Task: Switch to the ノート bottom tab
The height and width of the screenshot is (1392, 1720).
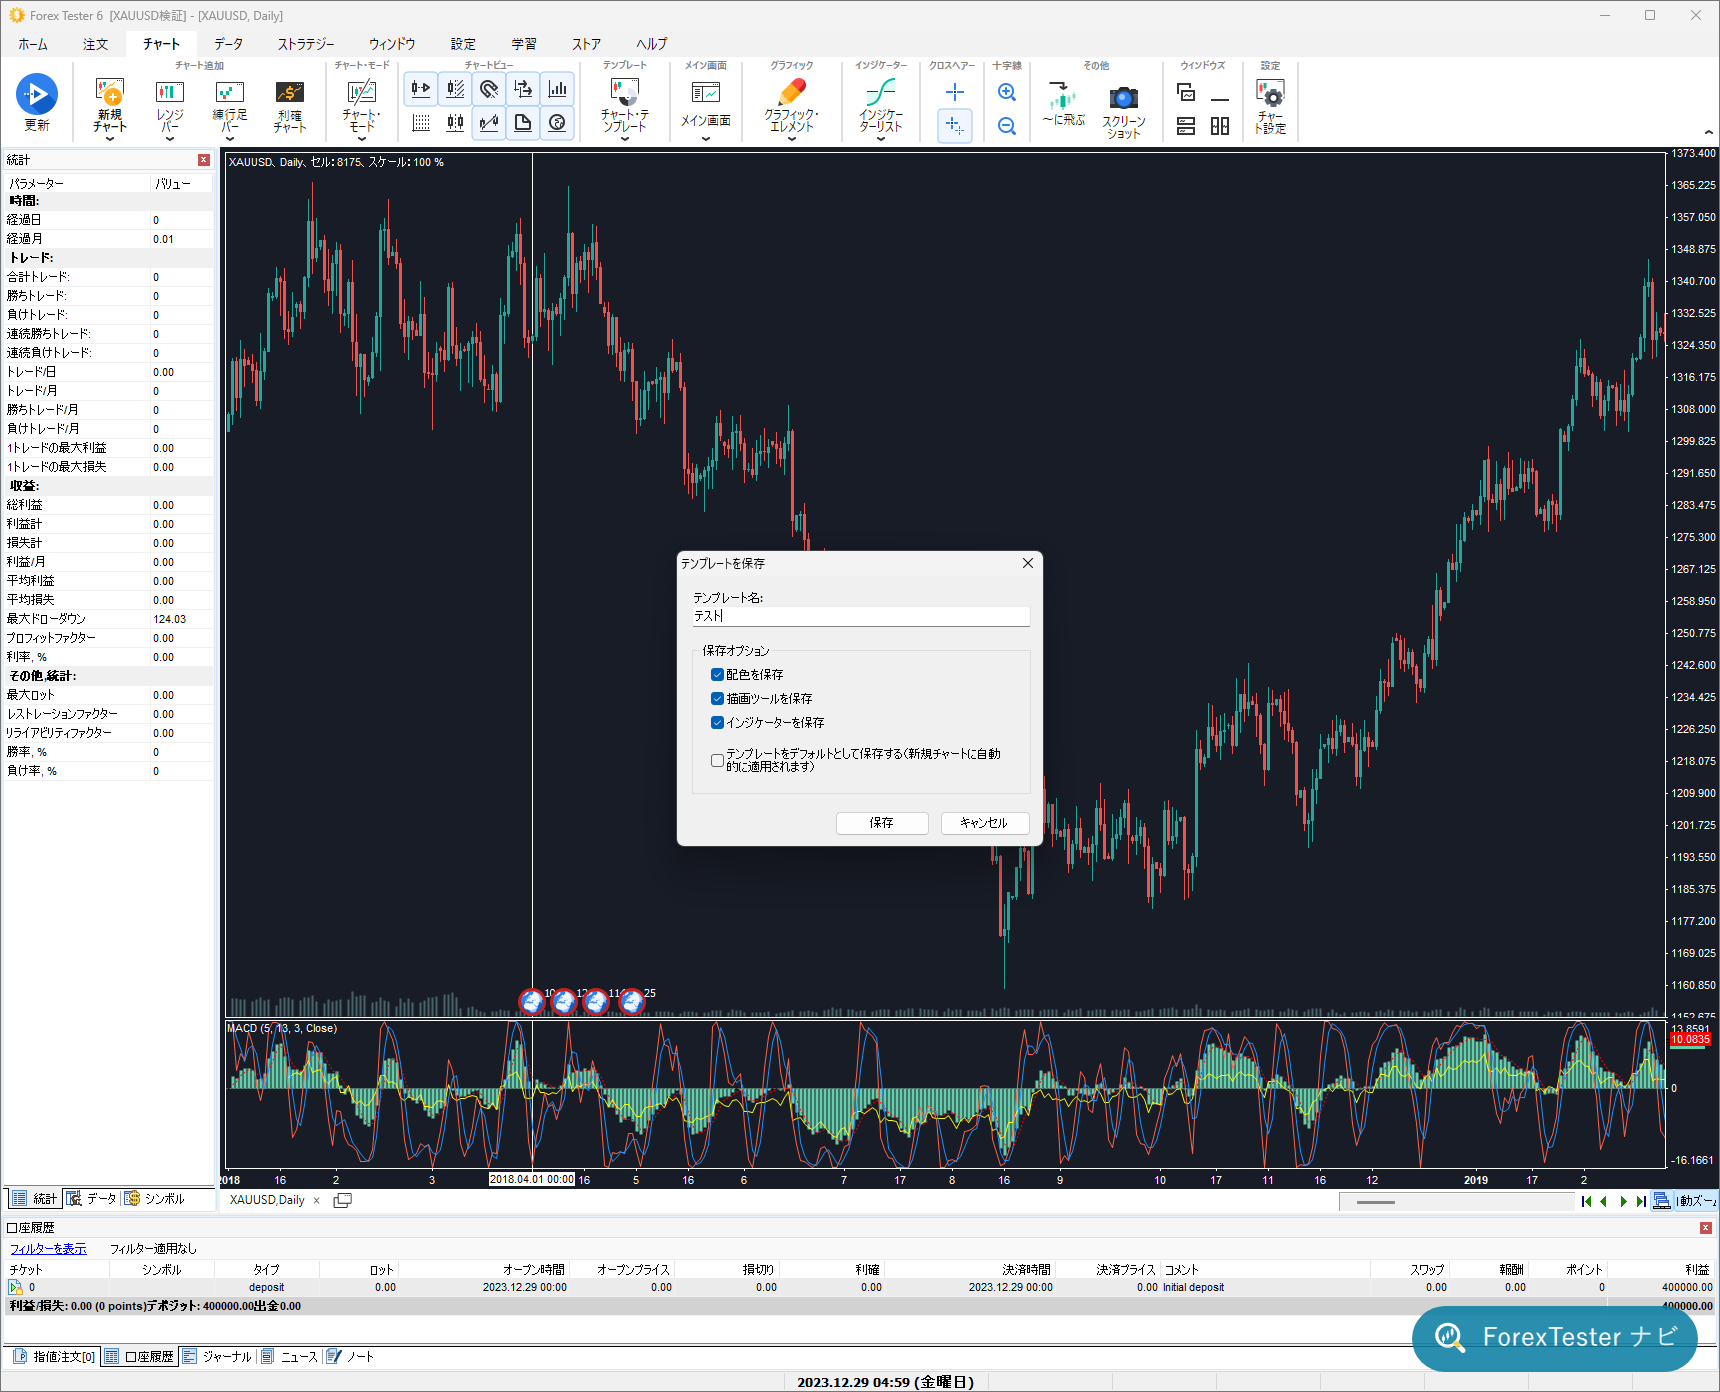Action: click(351, 1357)
